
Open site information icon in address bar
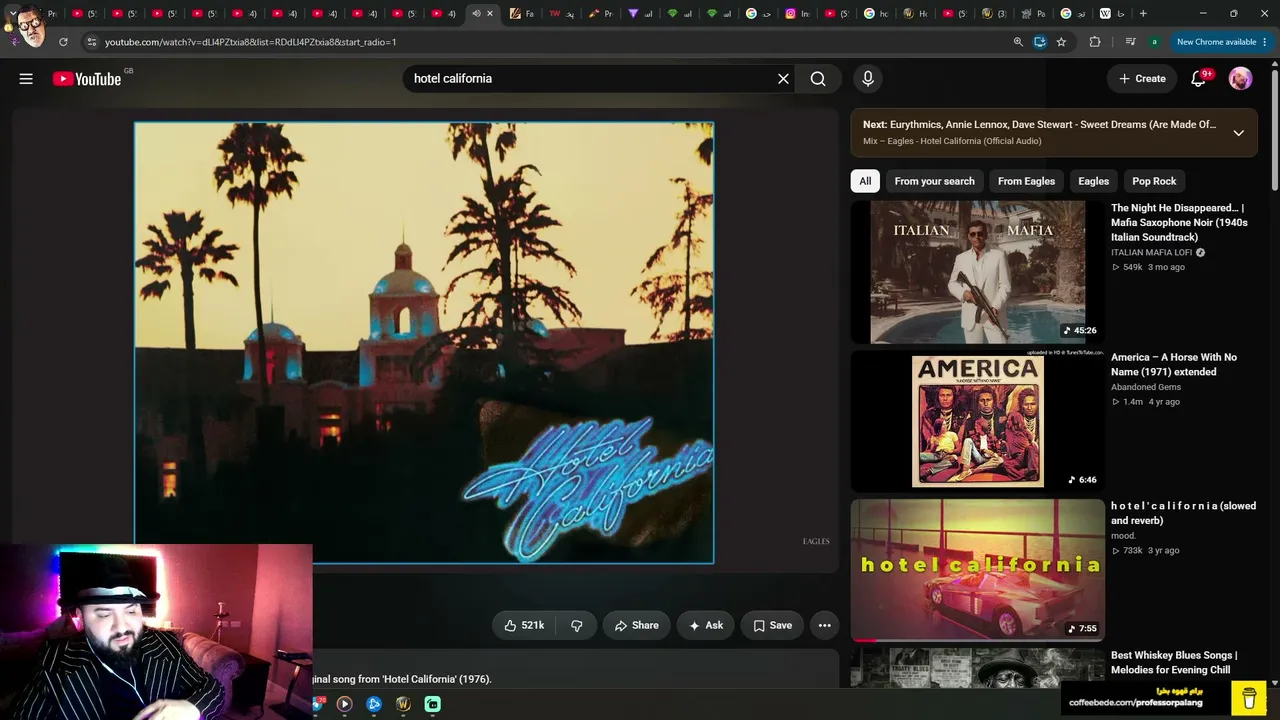pyautogui.click(x=91, y=42)
